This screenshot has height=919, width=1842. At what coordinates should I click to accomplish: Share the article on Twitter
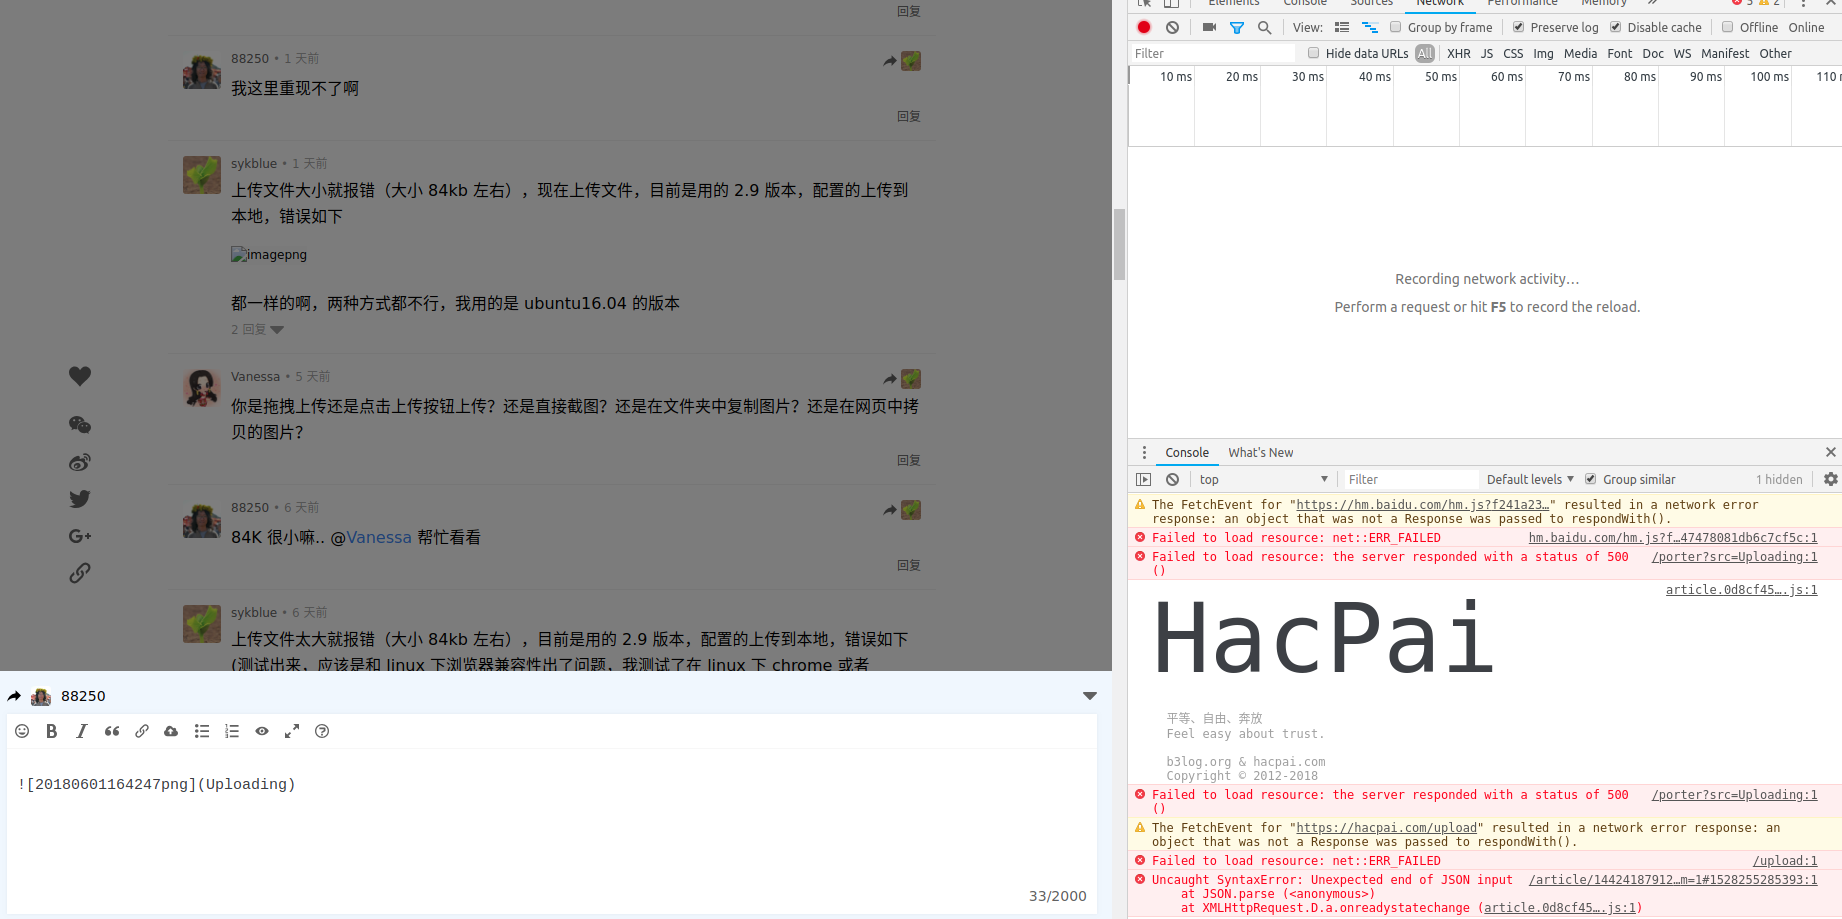(x=80, y=499)
